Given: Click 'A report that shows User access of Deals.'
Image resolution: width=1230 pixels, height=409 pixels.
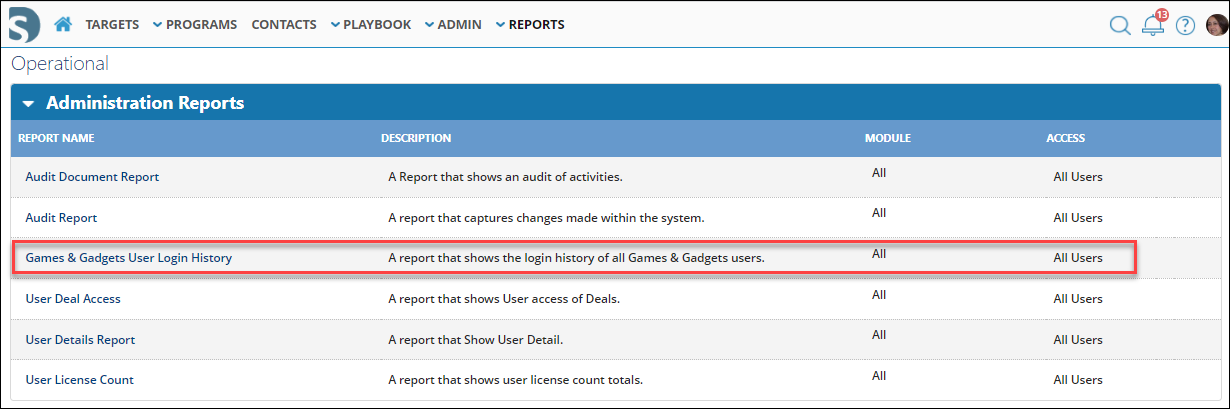Looking at the screenshot, I should point(504,299).
